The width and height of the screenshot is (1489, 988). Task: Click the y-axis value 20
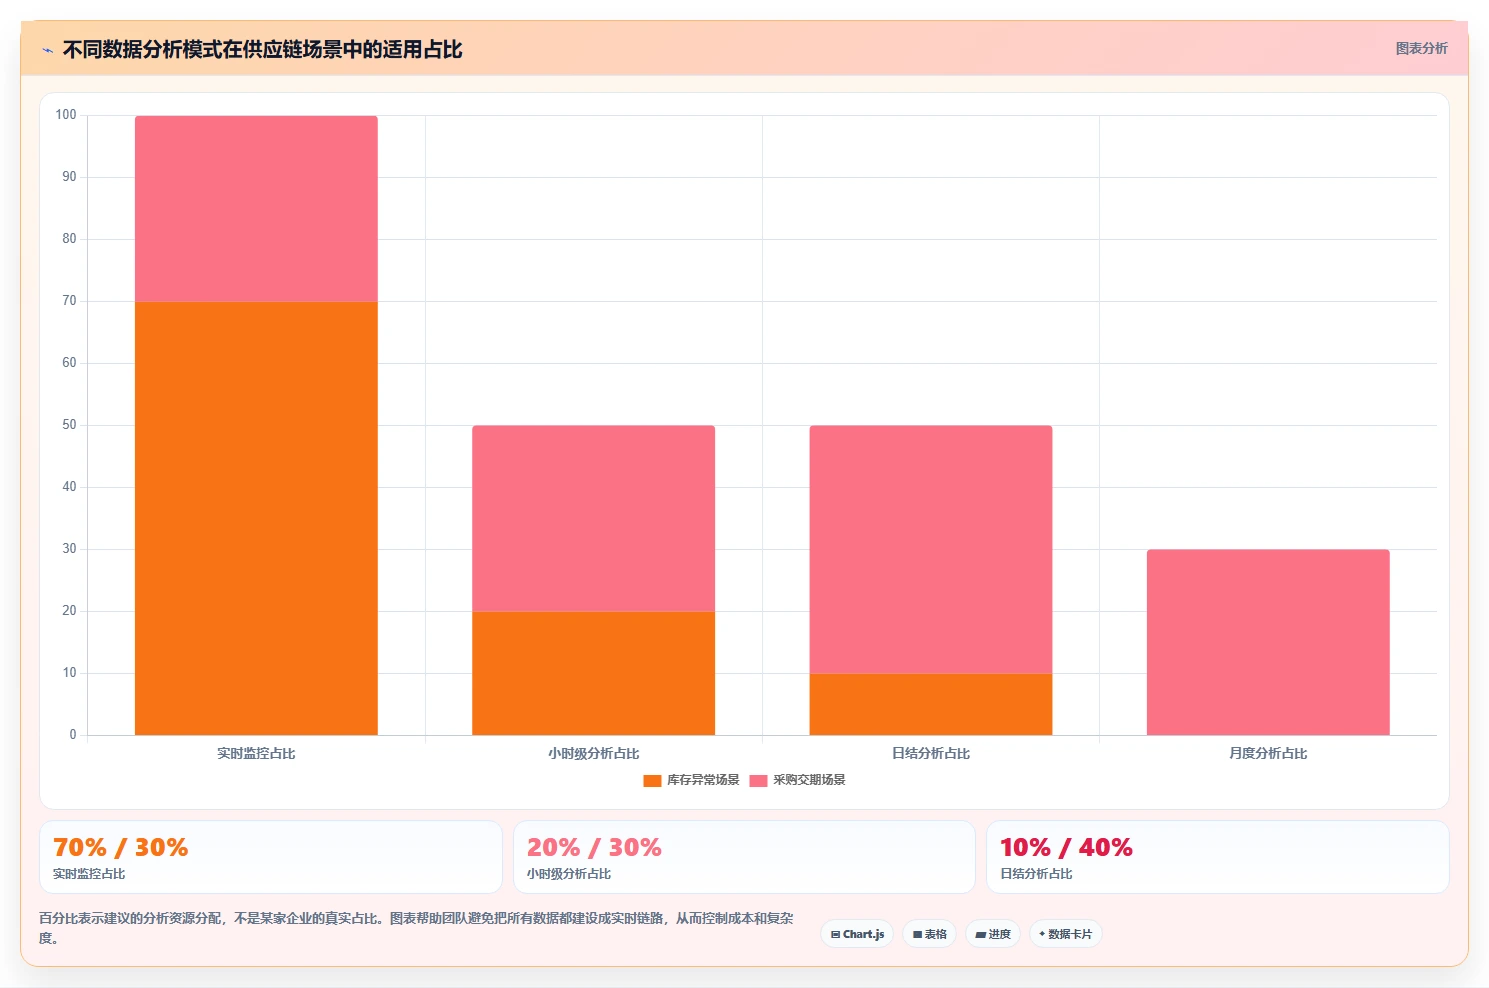click(69, 611)
